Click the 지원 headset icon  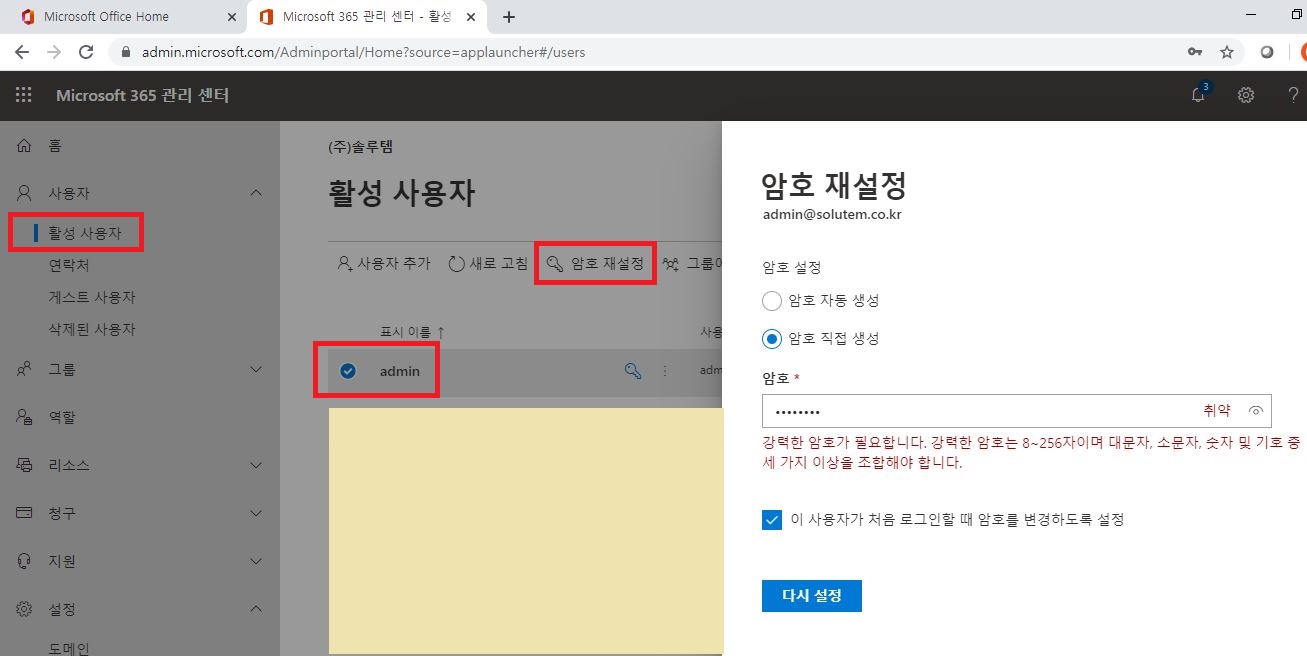click(25, 561)
